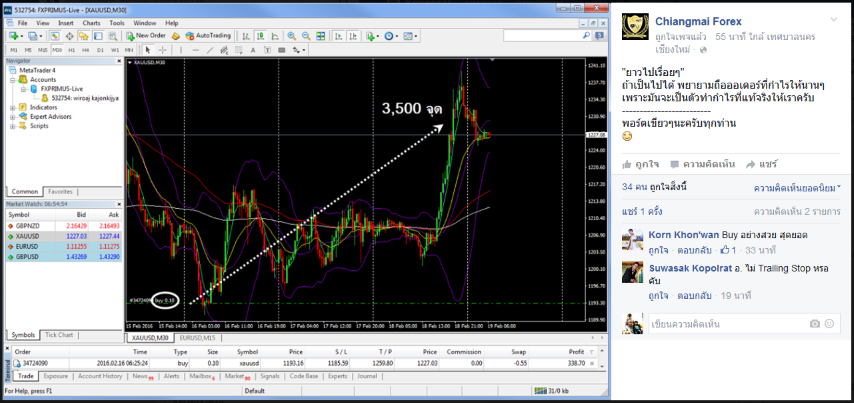Select the Text 'A' drawing tool

(253, 50)
